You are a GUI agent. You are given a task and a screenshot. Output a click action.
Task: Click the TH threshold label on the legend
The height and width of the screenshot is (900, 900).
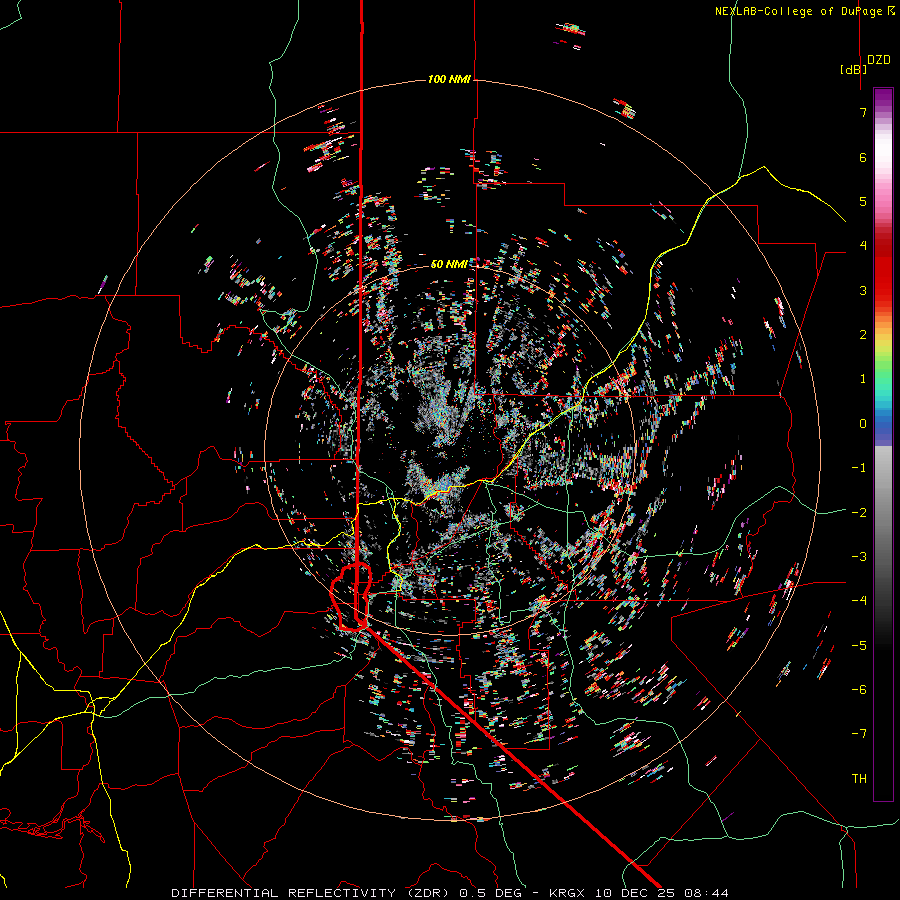pyautogui.click(x=859, y=779)
